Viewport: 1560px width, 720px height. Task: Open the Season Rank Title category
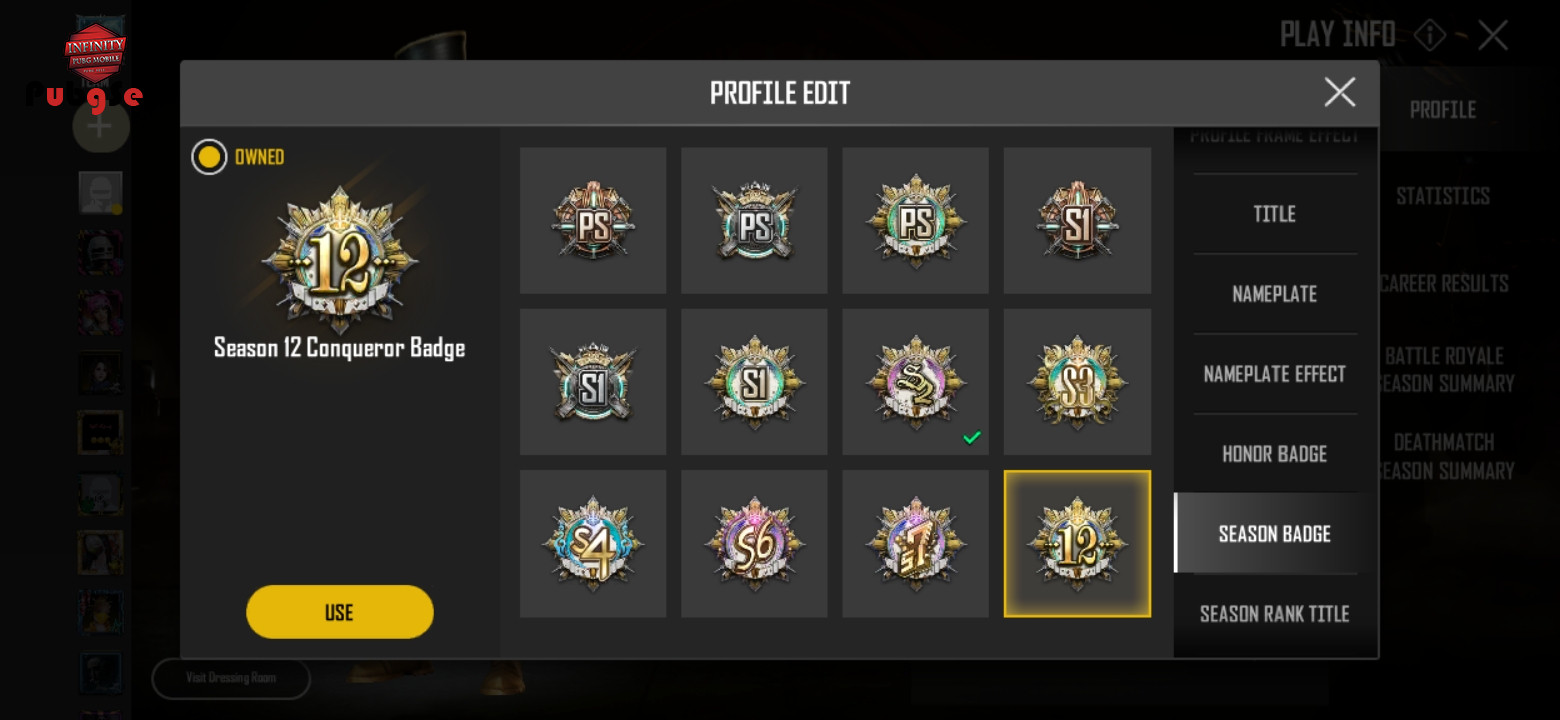point(1275,614)
